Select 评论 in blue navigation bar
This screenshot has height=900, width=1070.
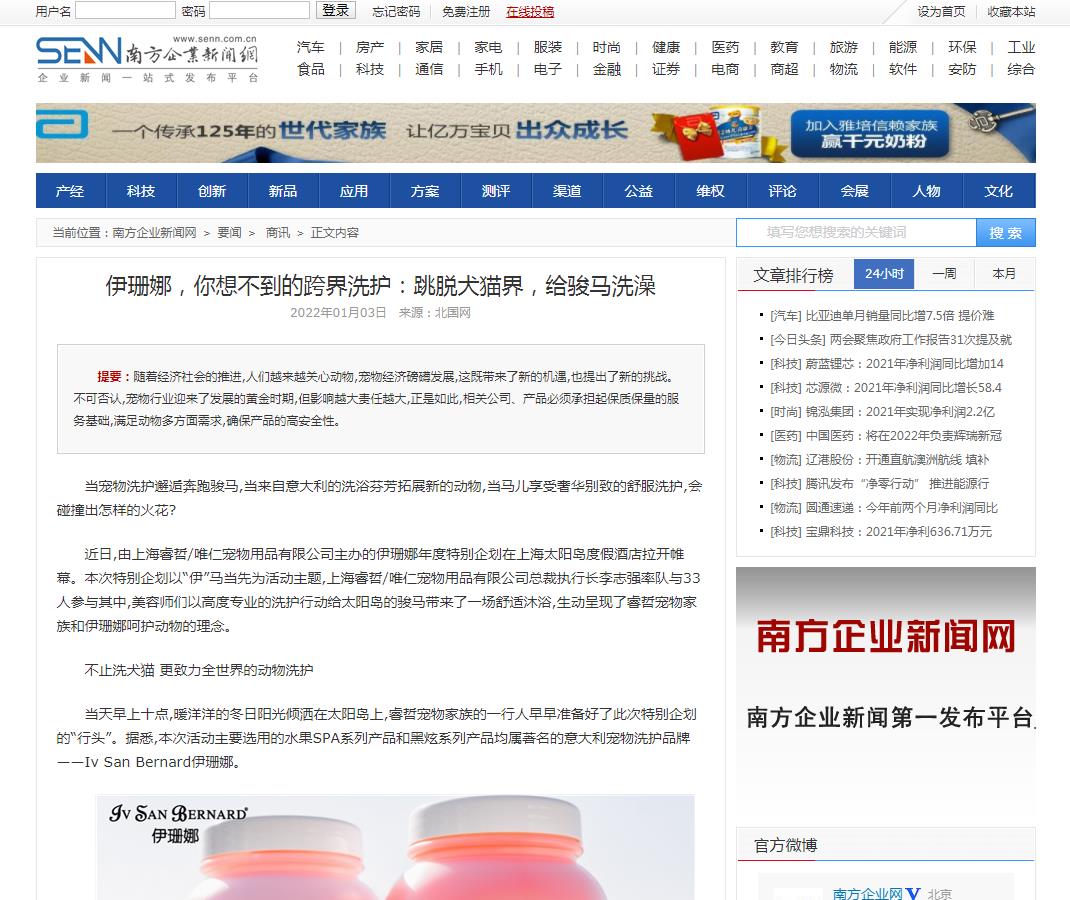point(783,191)
